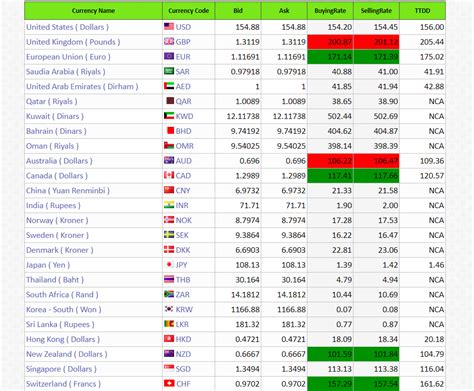Click Kuwait bid value 12.11738

[x=243, y=116]
